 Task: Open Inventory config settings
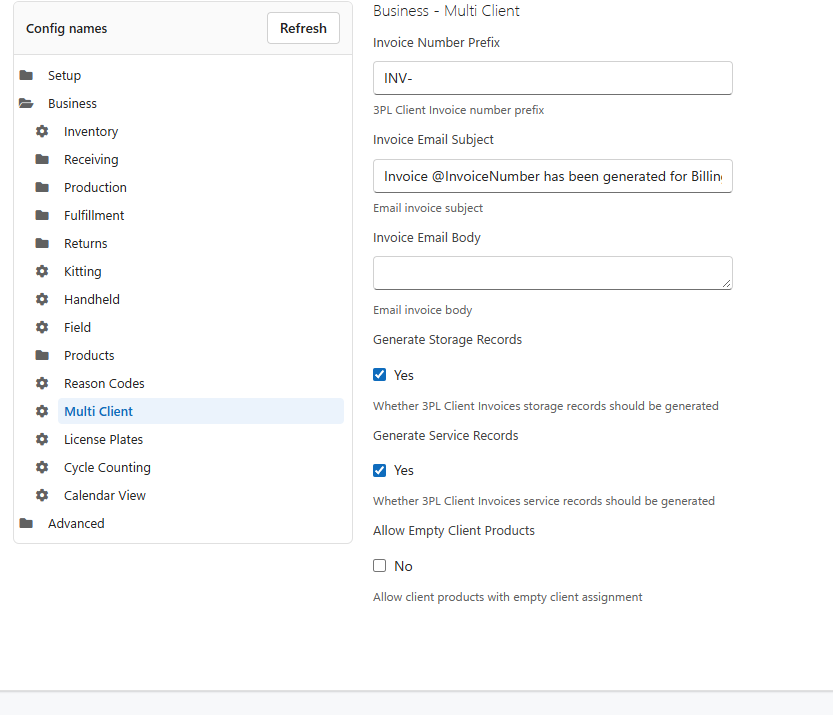click(91, 131)
